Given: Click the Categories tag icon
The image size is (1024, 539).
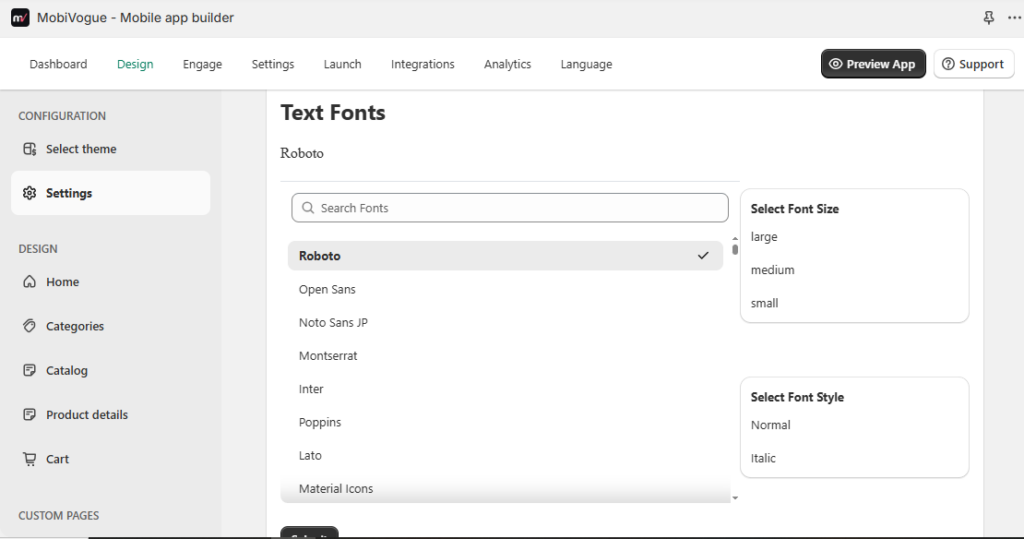Looking at the screenshot, I should 29,326.
